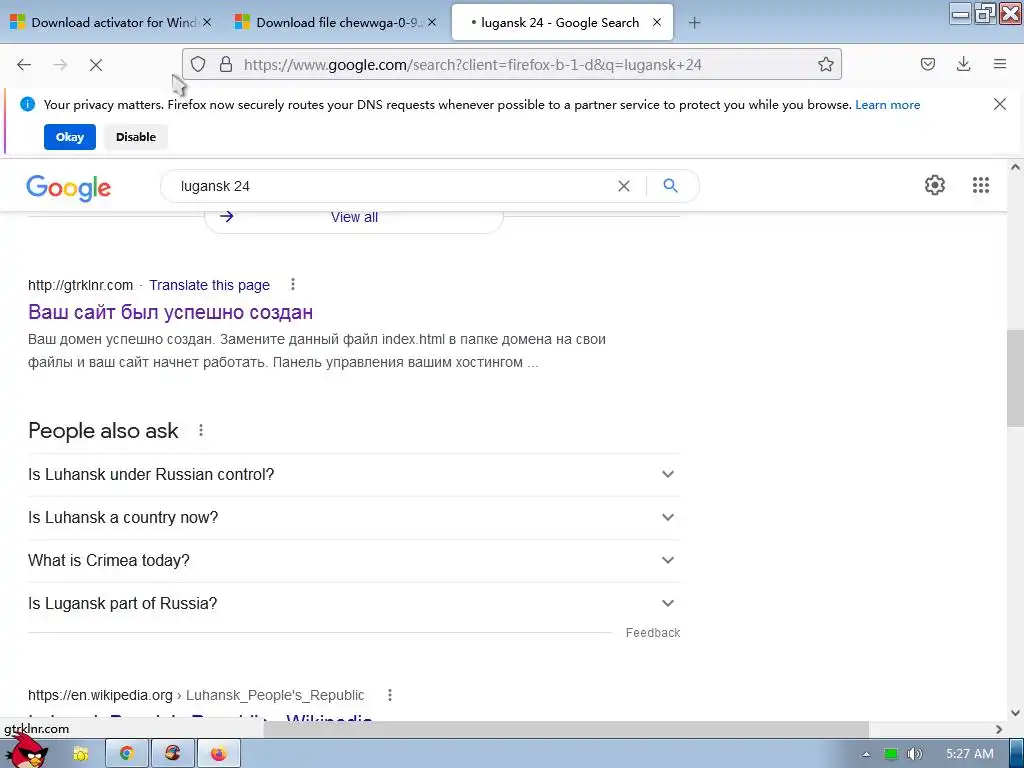Open the Firefox taskbar icon

(219, 754)
